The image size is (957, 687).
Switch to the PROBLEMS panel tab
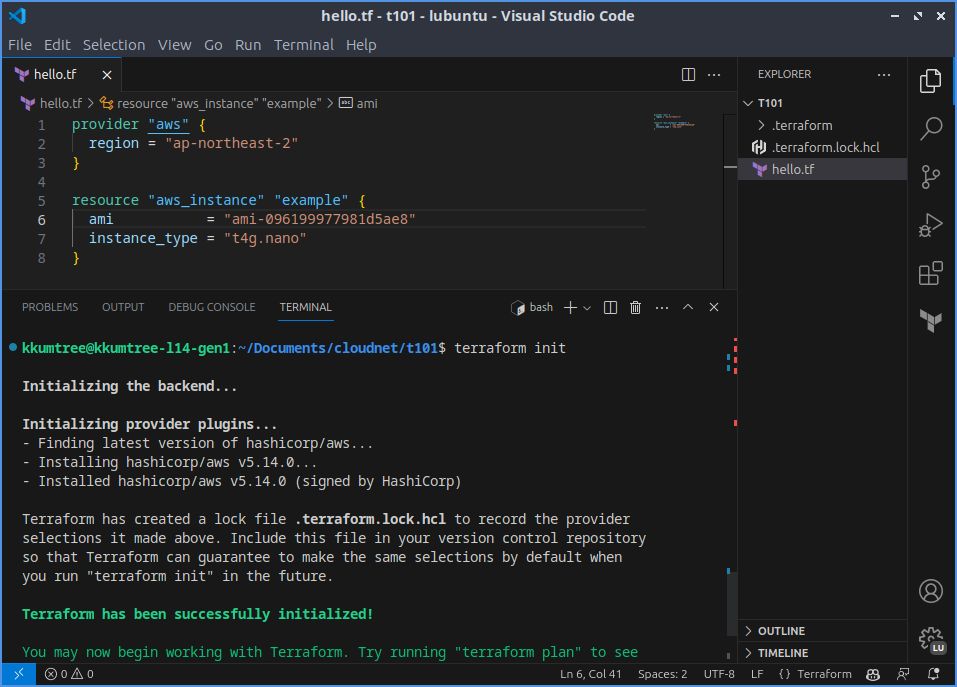[x=50, y=307]
